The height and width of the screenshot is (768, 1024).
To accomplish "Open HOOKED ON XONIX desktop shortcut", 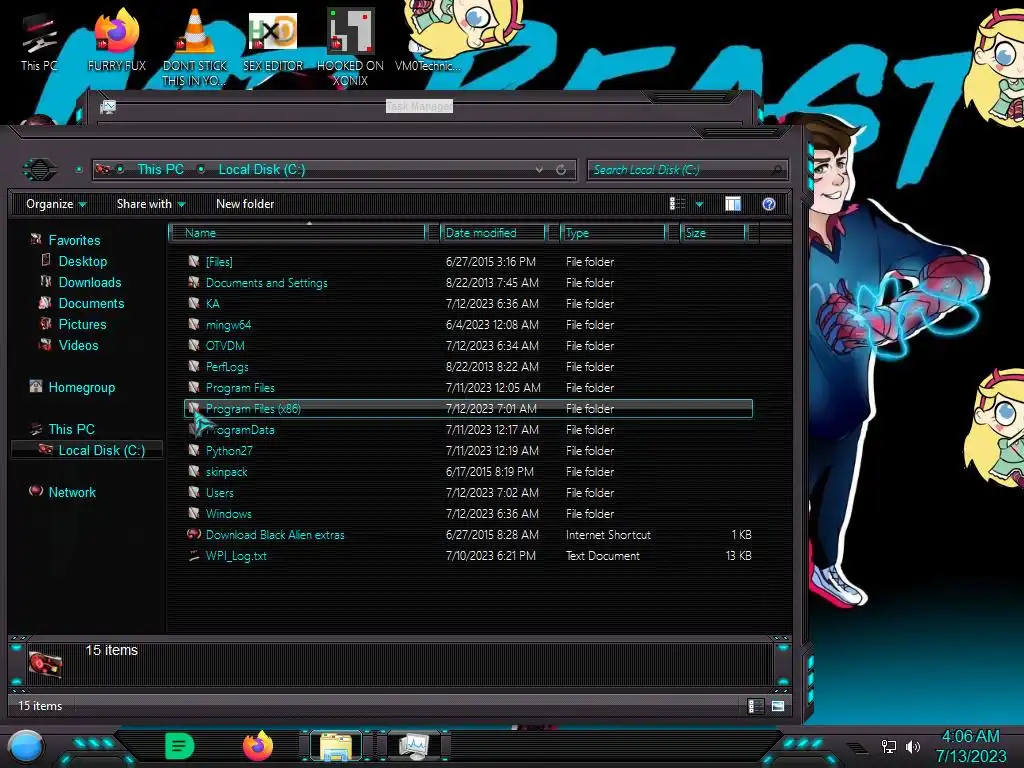I will (350, 47).
